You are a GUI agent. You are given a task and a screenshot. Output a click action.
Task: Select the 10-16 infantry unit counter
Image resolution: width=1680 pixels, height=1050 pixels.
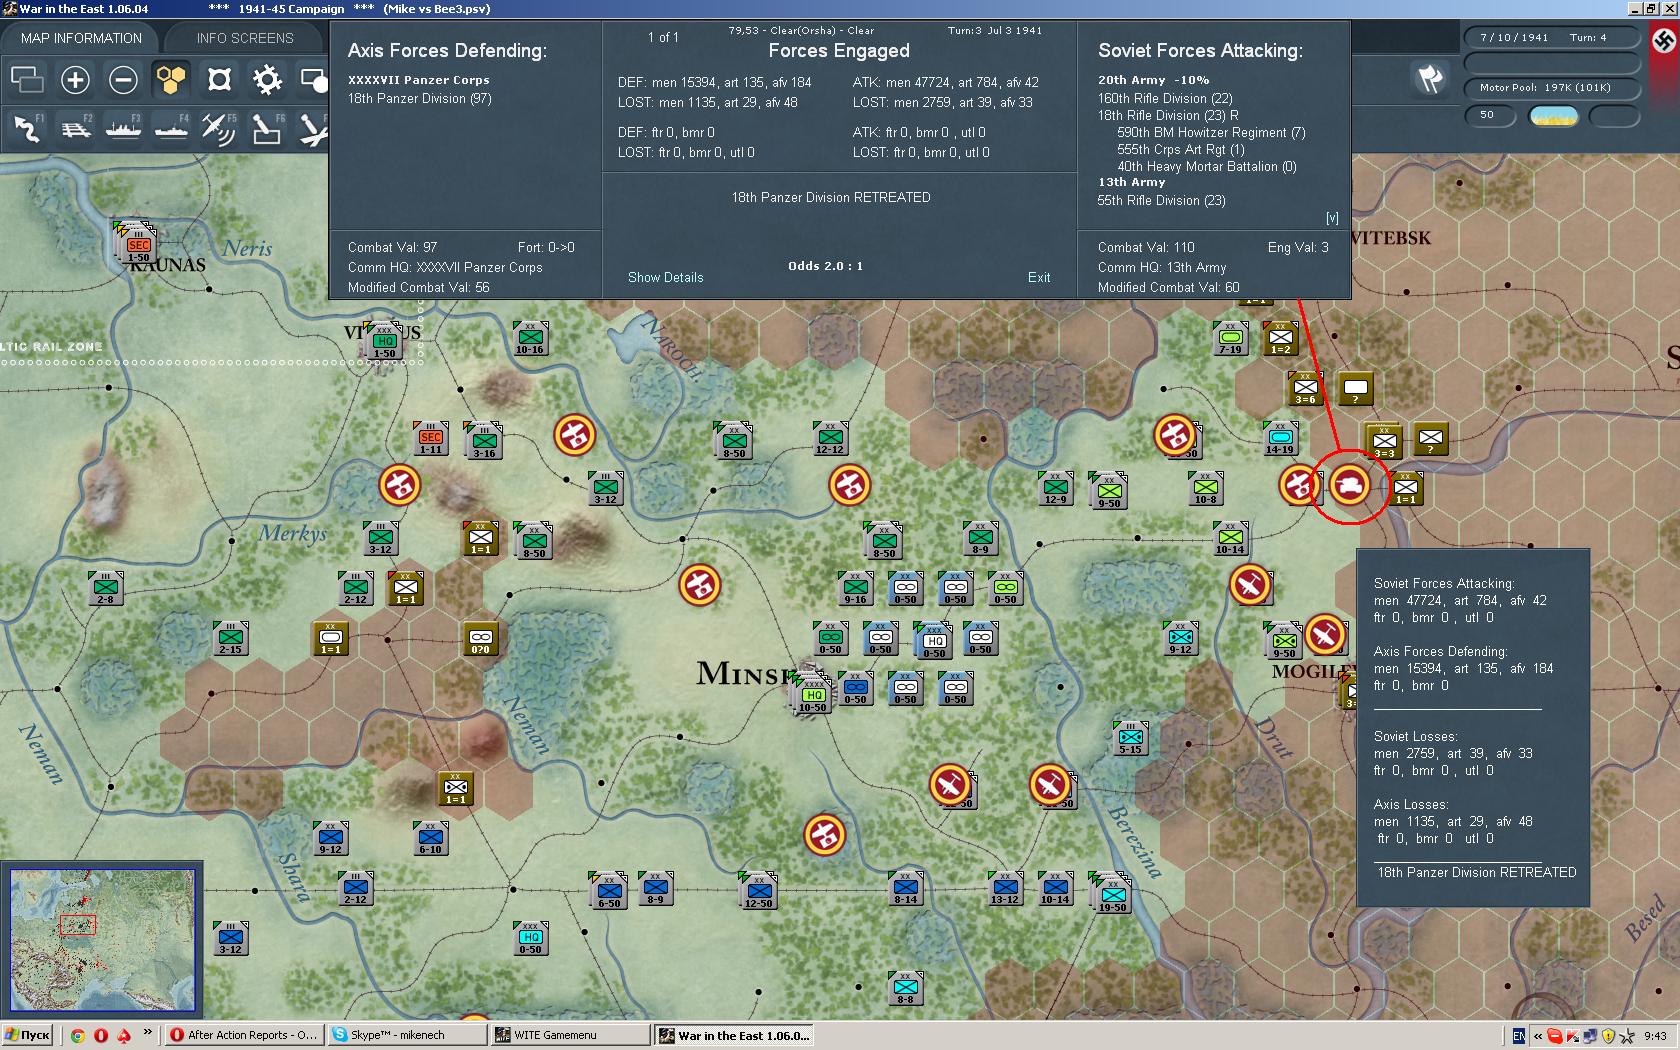pyautogui.click(x=530, y=338)
